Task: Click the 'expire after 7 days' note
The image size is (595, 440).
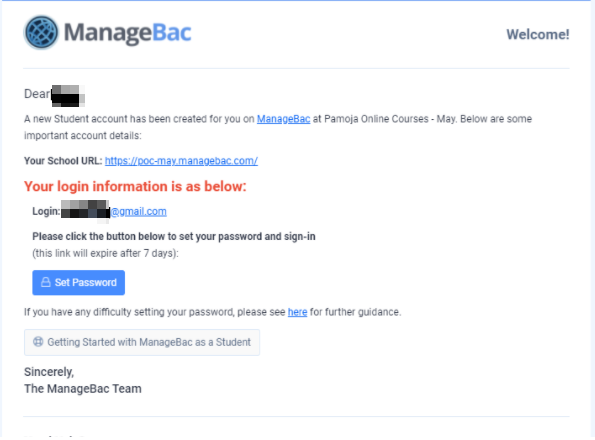Action: click(x=105, y=253)
